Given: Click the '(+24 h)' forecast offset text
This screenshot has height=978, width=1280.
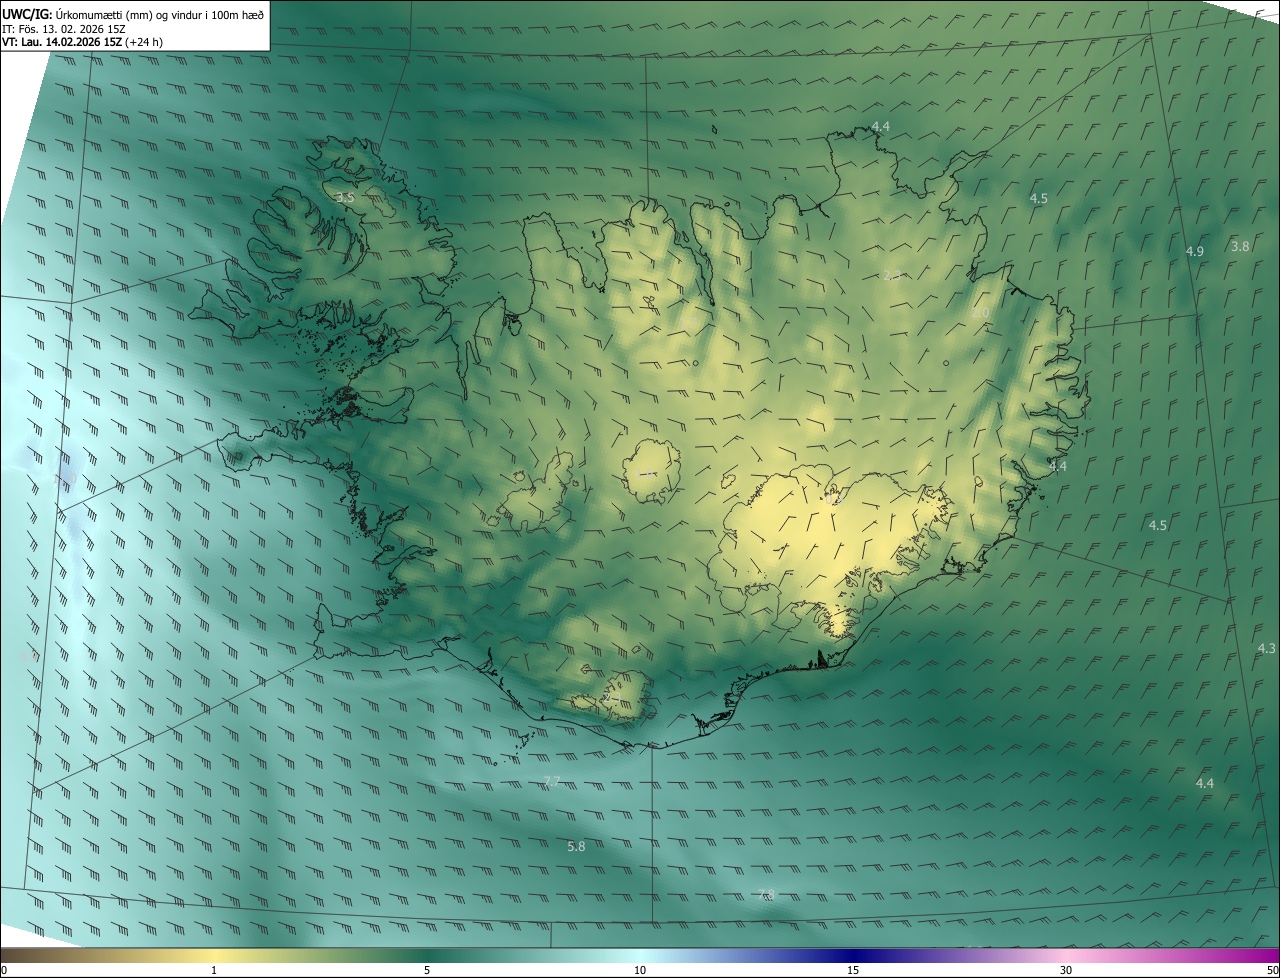Looking at the screenshot, I should (145, 42).
